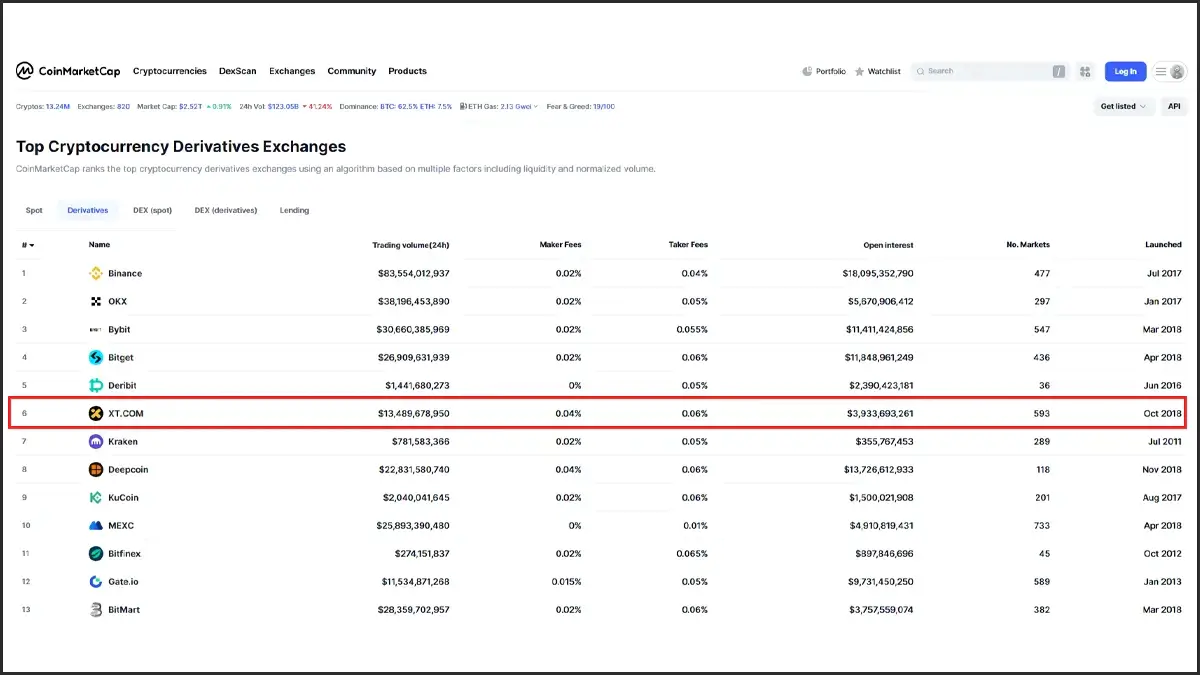Expand the Get listed dropdown
The height and width of the screenshot is (675, 1200).
tap(1124, 106)
